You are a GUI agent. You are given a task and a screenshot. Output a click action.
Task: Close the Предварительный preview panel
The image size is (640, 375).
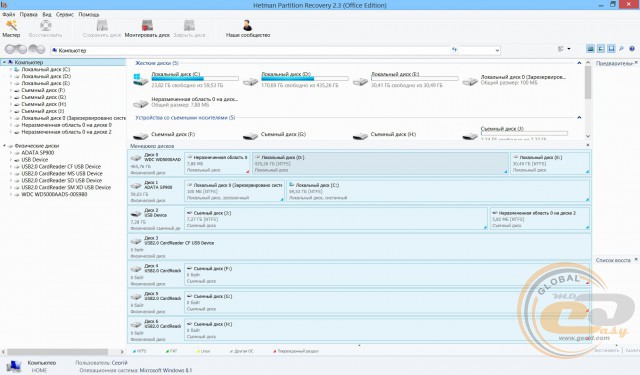[x=636, y=63]
